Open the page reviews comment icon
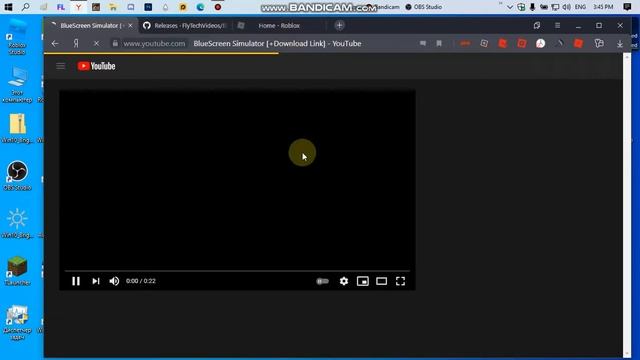Image resolution: width=640 pixels, height=360 pixels. click(x=423, y=43)
